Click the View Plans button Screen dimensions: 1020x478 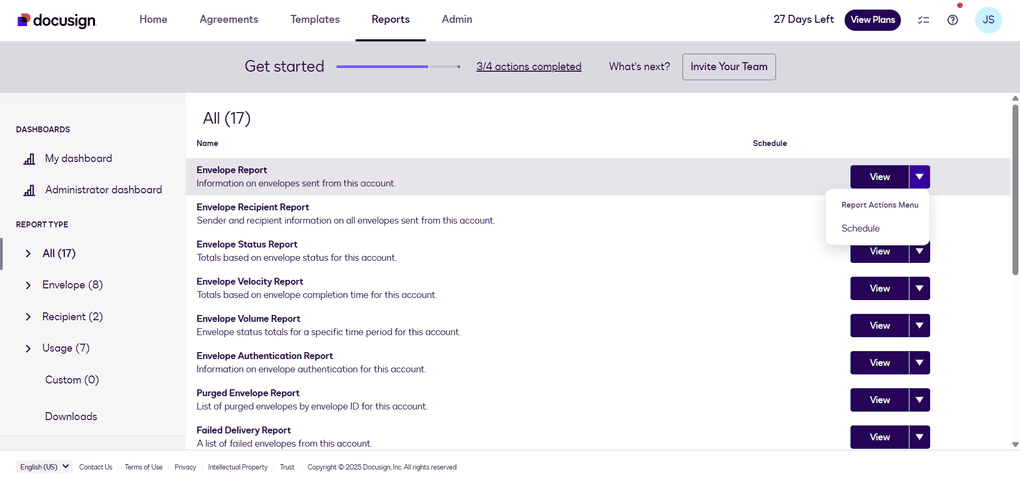click(872, 20)
